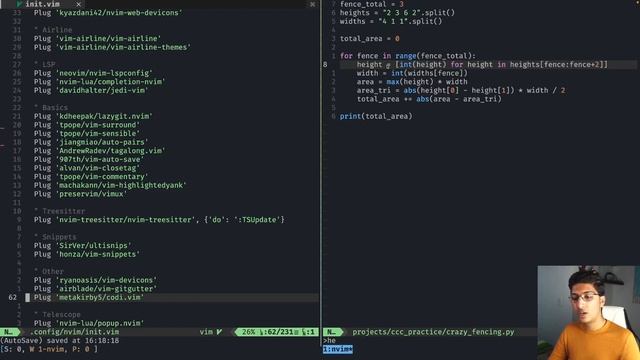Click the webcam video thumbnail
The width and height of the screenshot is (640, 360).
589,313
